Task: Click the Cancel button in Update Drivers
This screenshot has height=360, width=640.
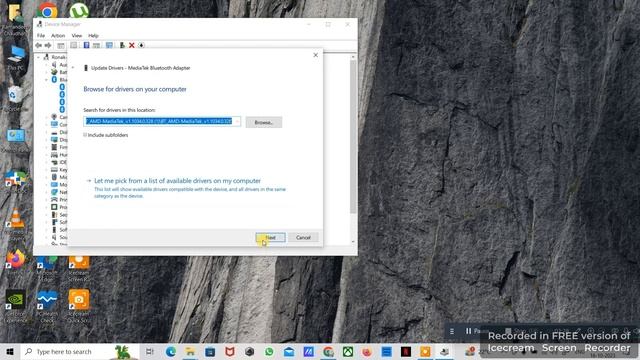Action: point(303,237)
